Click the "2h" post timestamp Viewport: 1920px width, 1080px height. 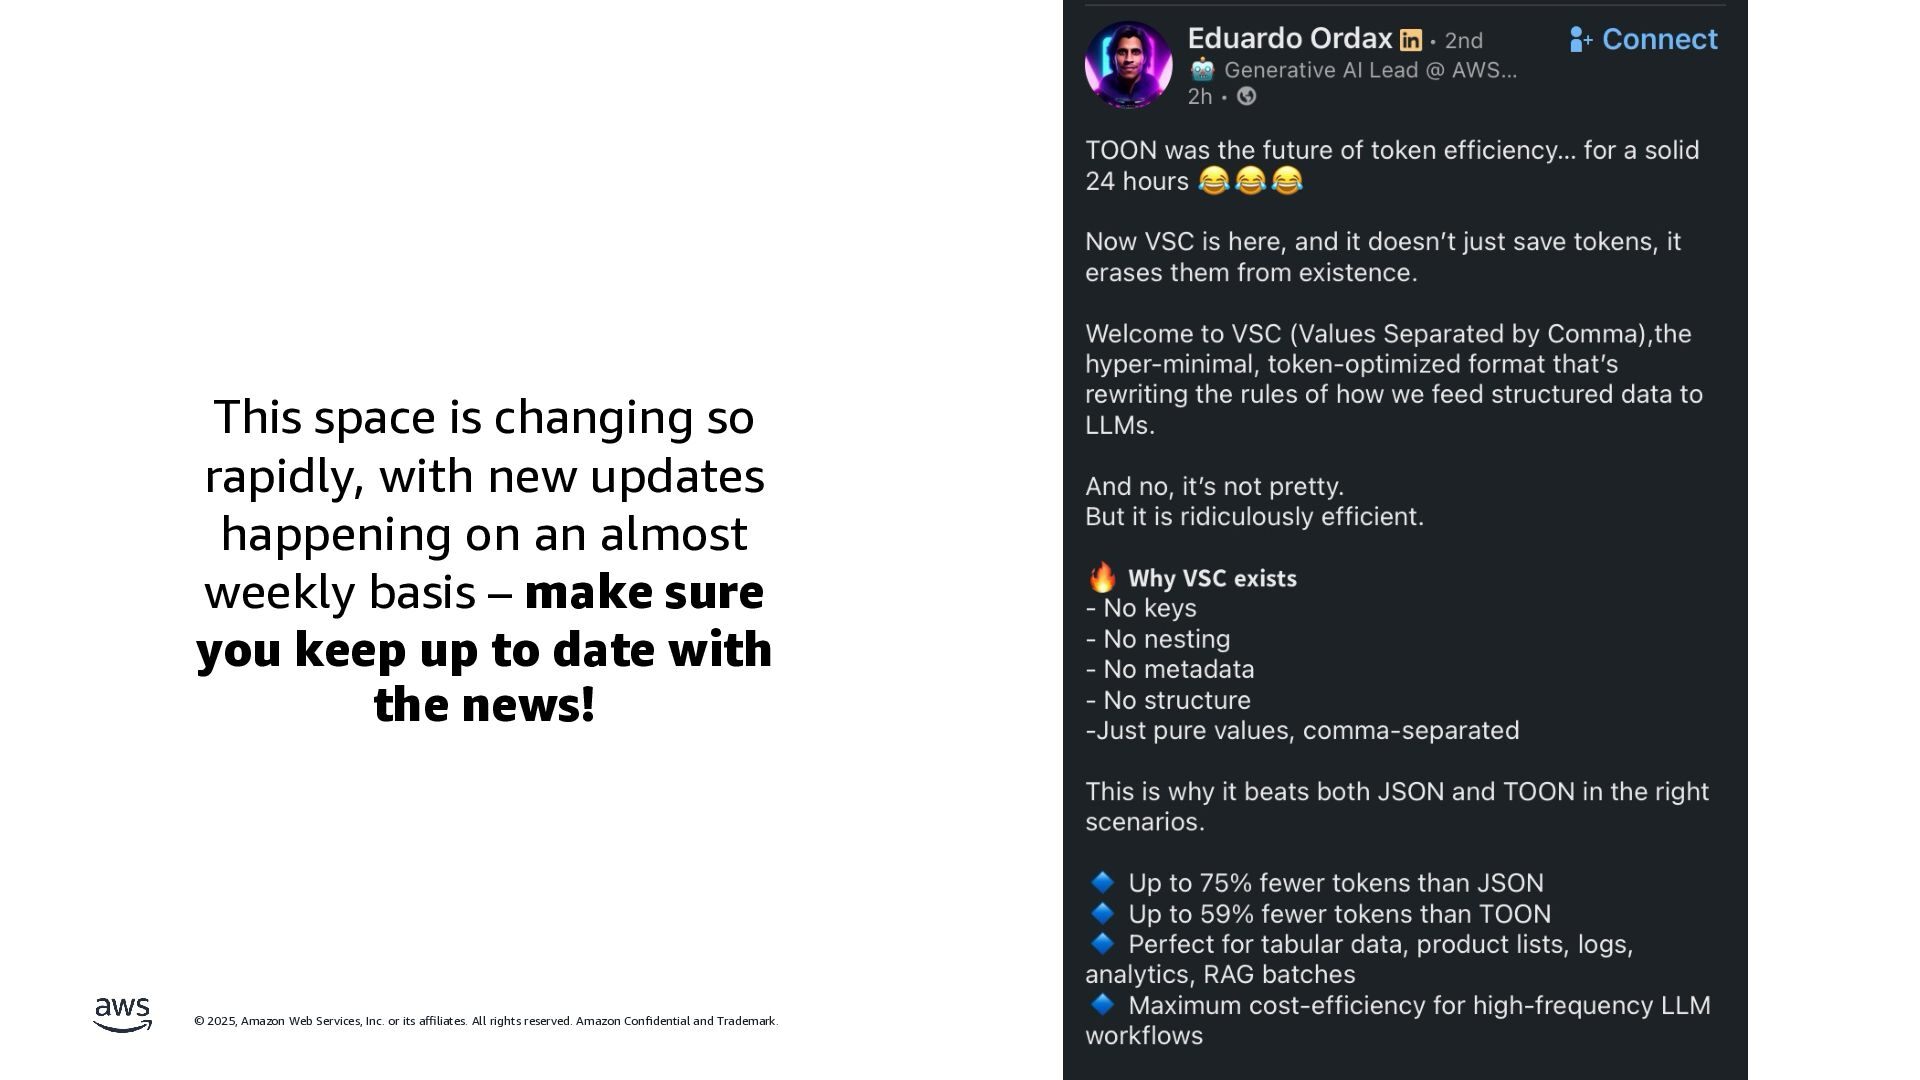pos(1199,96)
